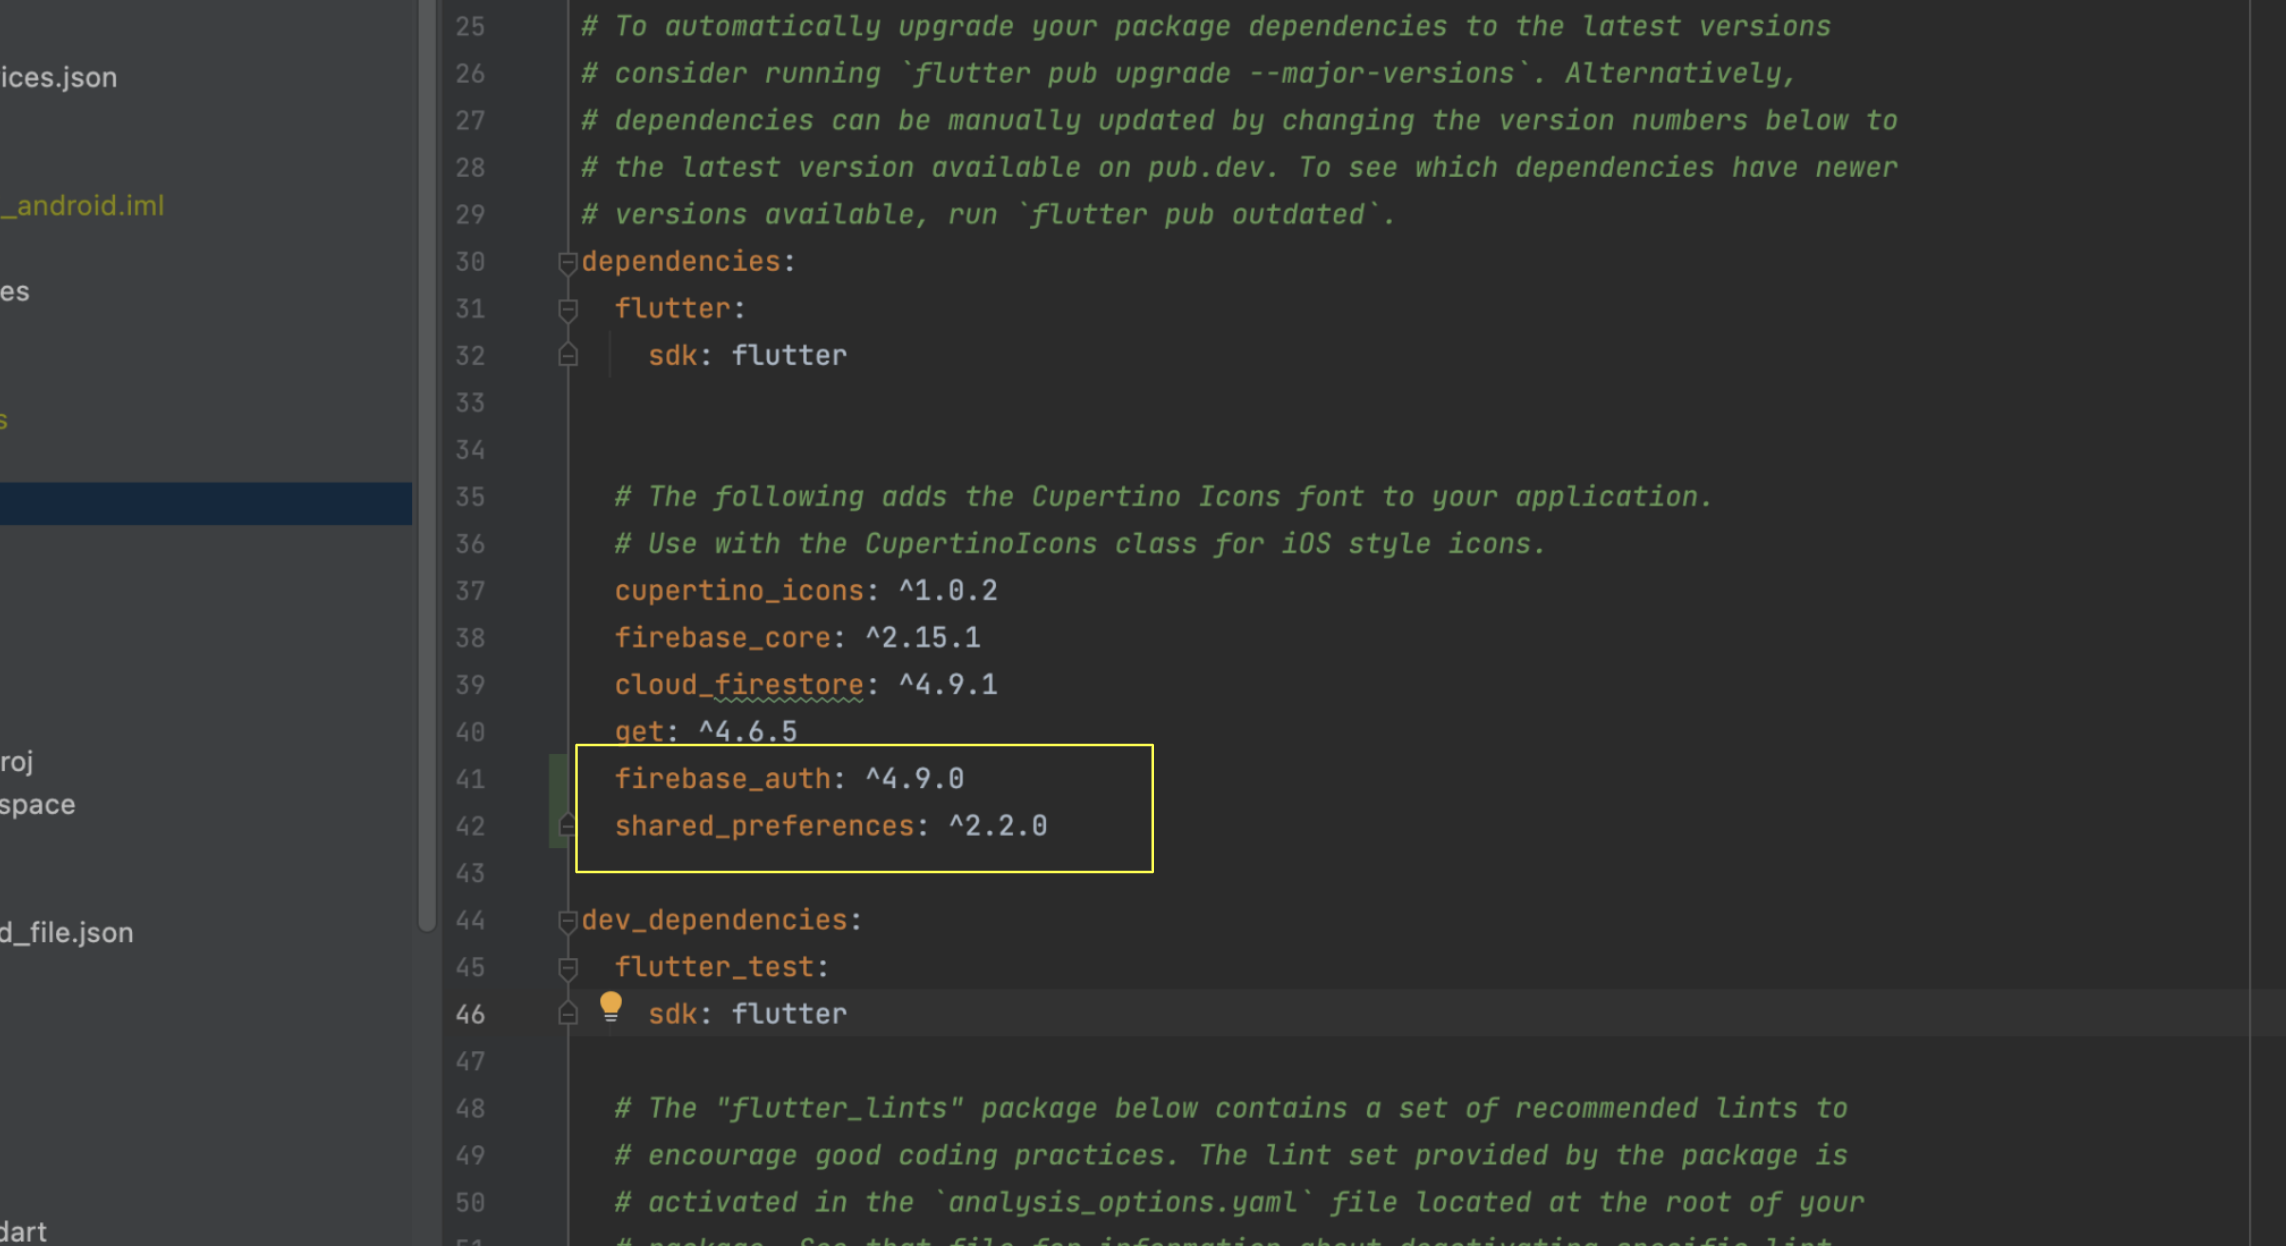Click green VCS change marker beside line 41
Image resolution: width=2286 pixels, height=1246 pixels.
tap(557, 779)
